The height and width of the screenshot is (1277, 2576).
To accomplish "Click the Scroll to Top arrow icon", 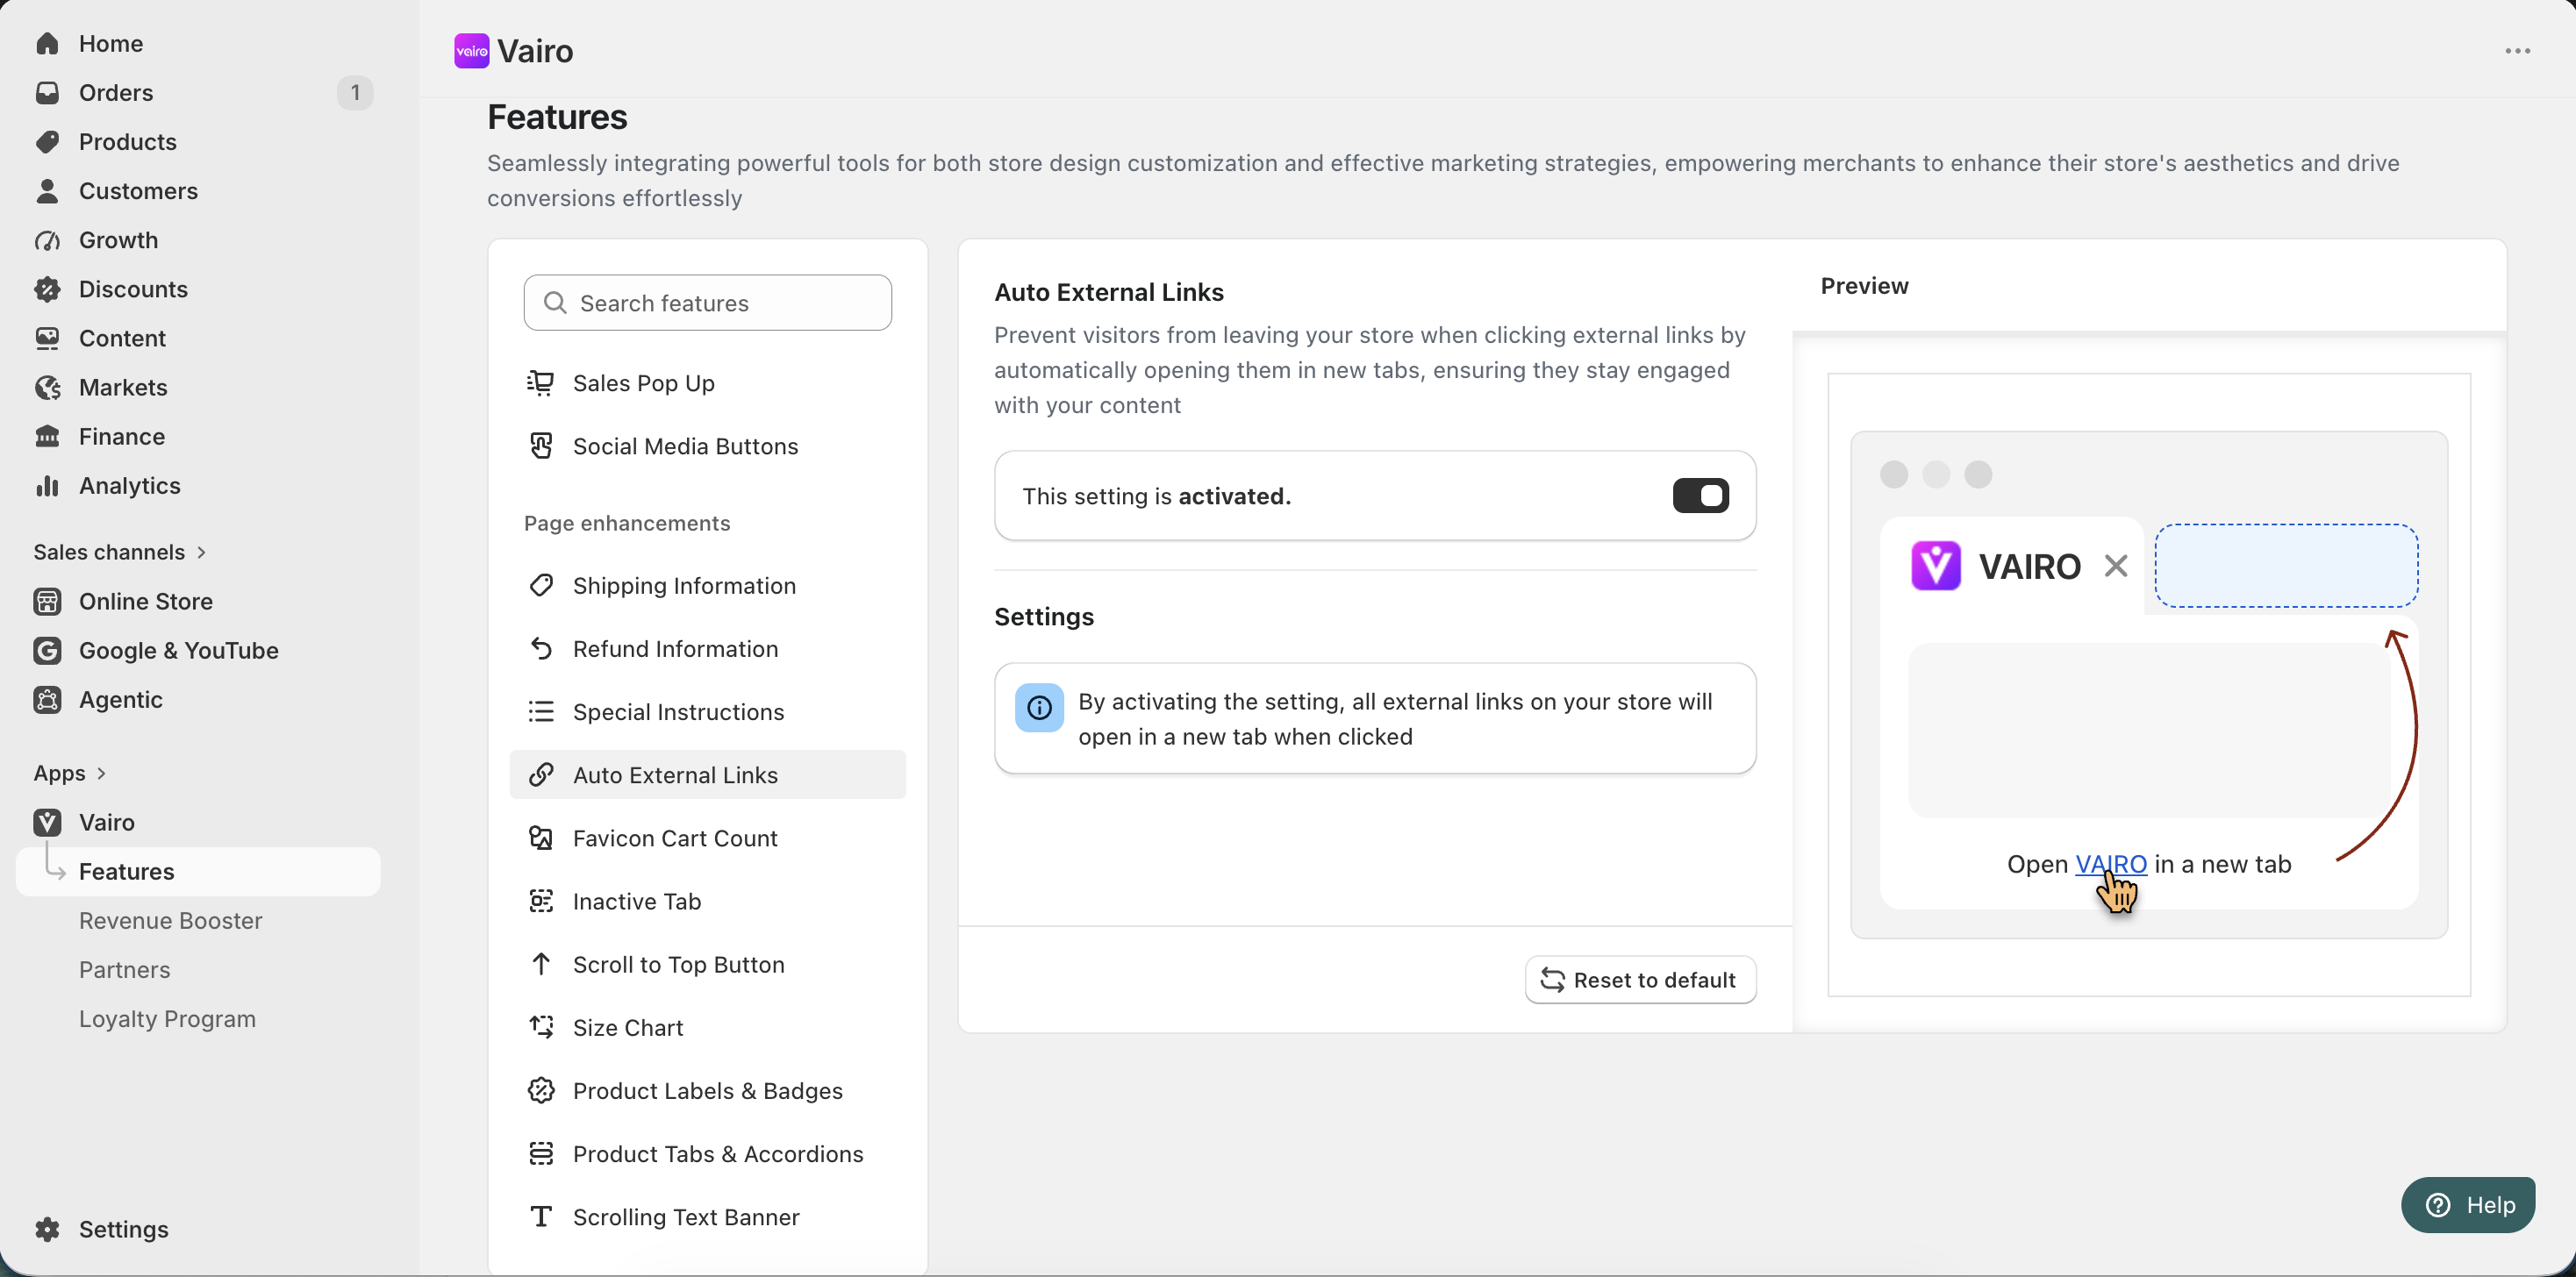I will coord(541,964).
